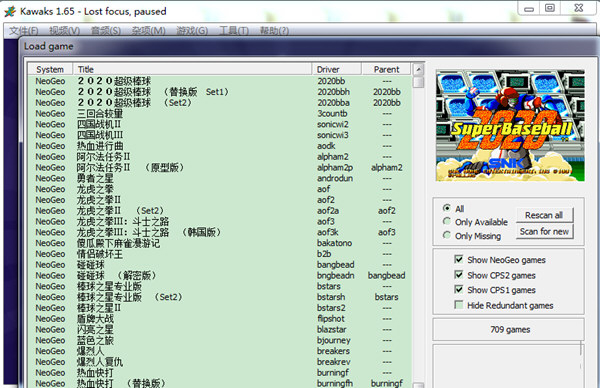Select the blazstar game row

click(220, 329)
